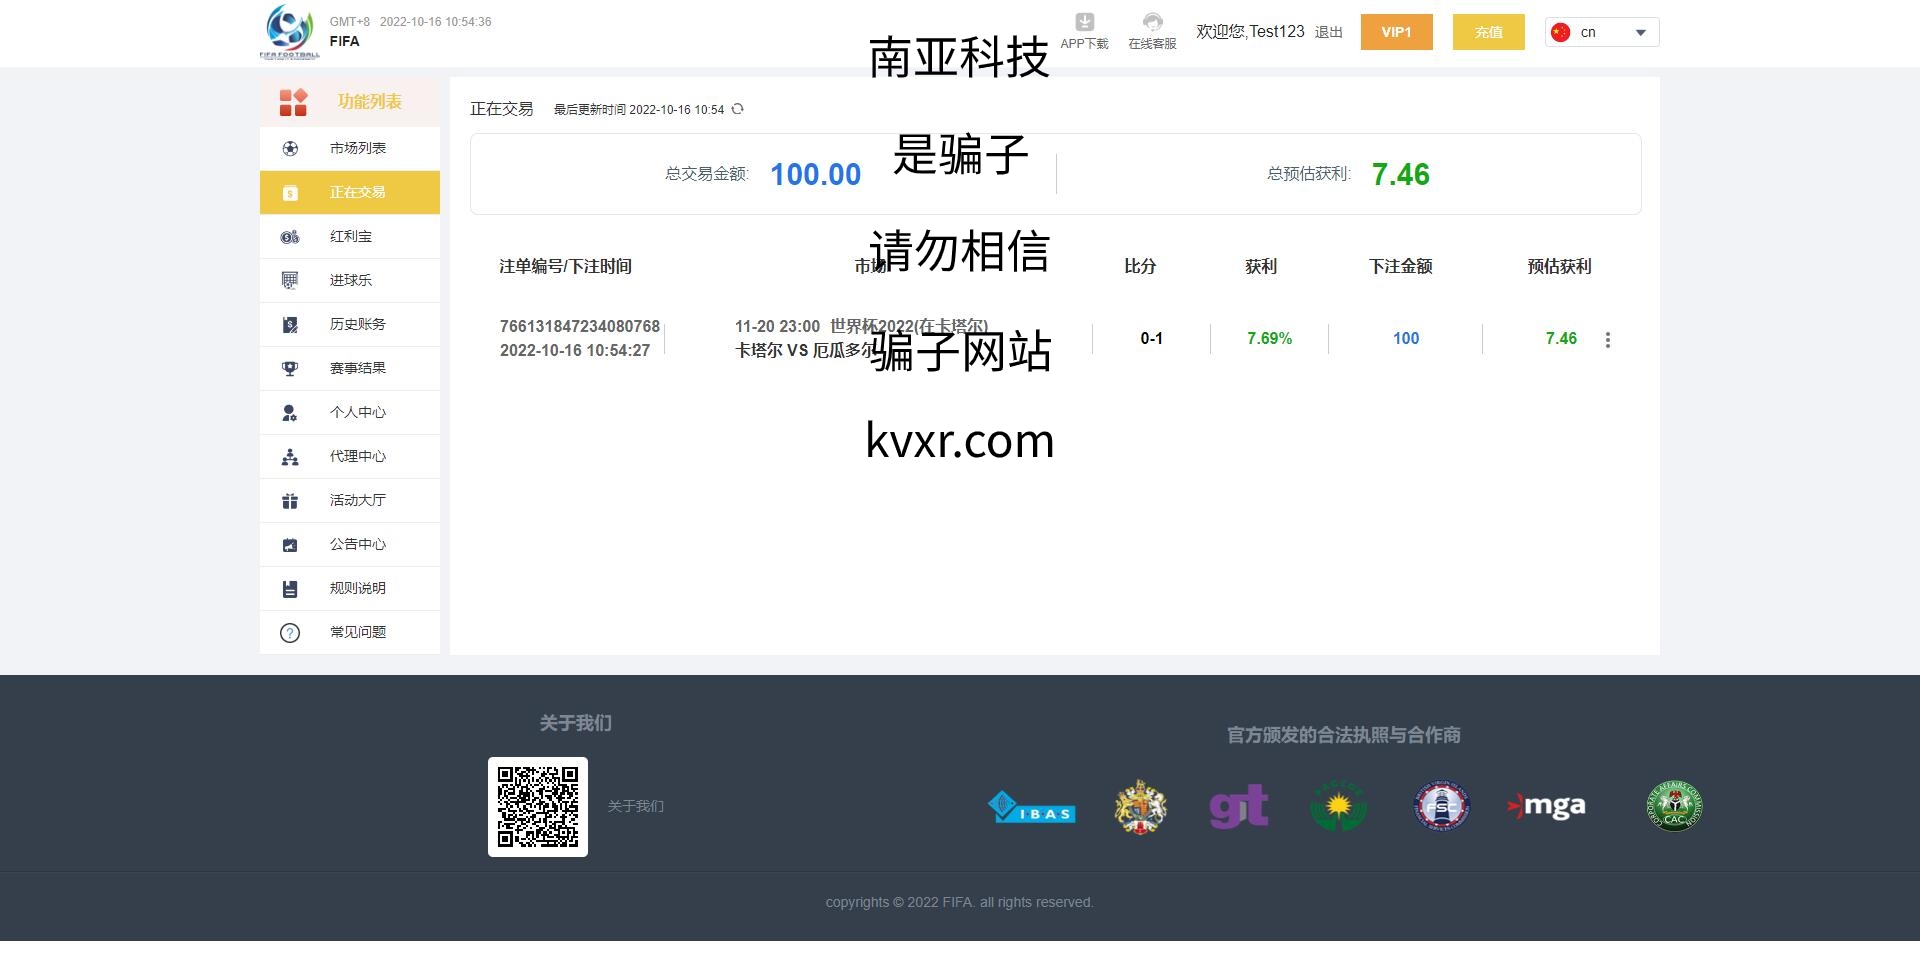Click 退出 logout link
This screenshot has width=1920, height=965.
click(1328, 32)
